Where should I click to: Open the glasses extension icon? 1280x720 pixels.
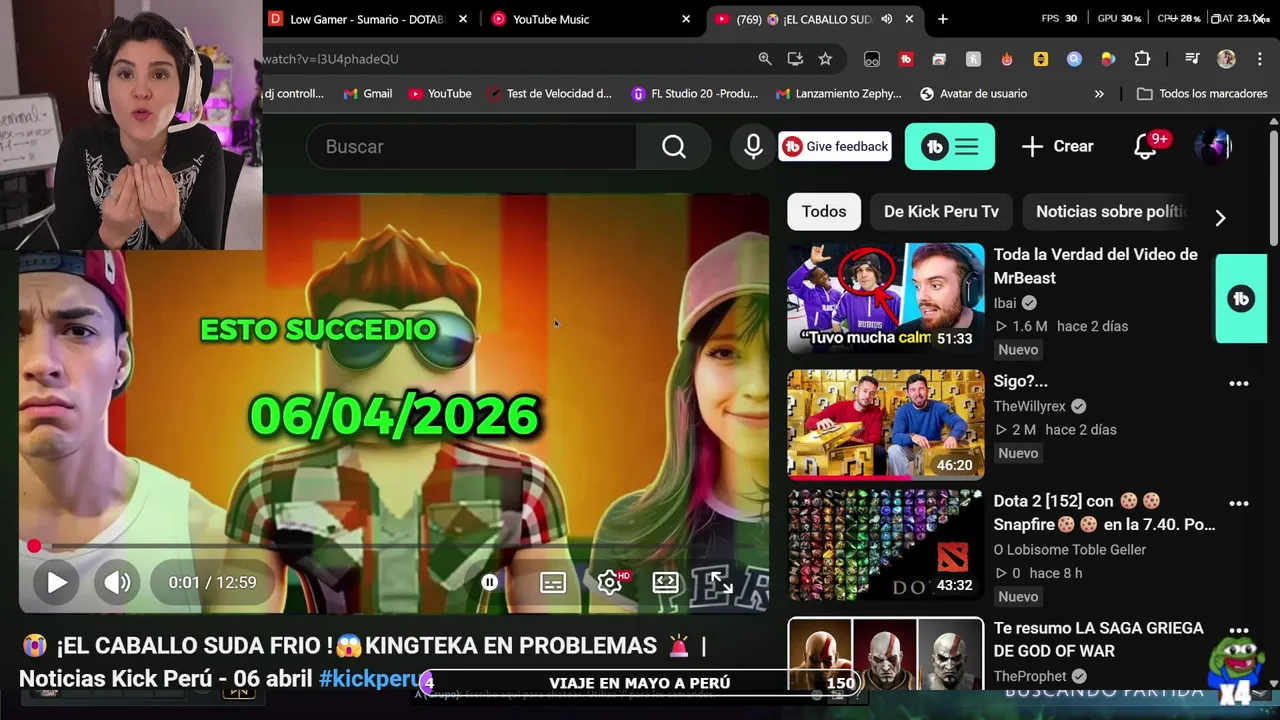(x=872, y=60)
